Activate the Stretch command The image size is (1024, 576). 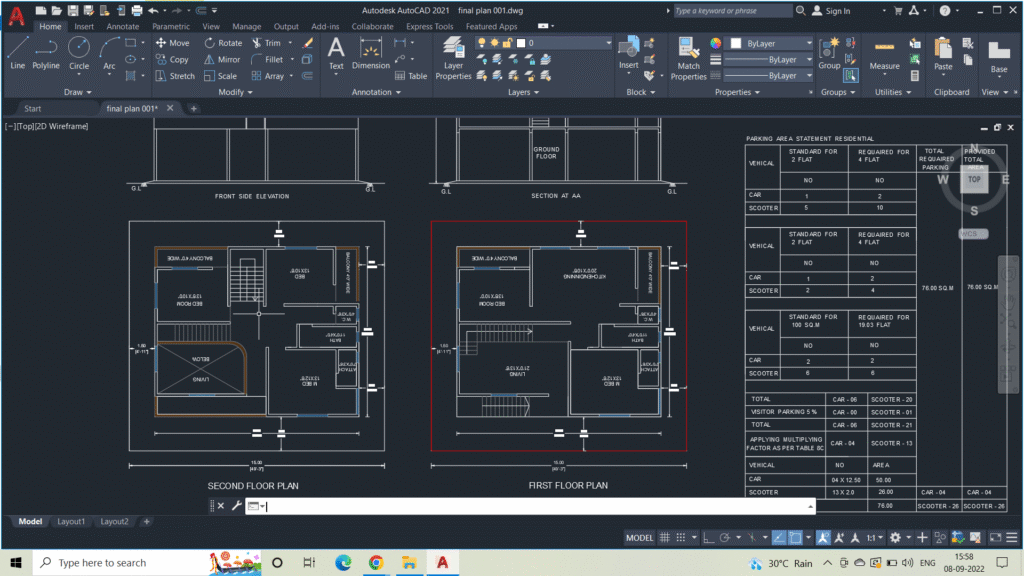coord(175,76)
